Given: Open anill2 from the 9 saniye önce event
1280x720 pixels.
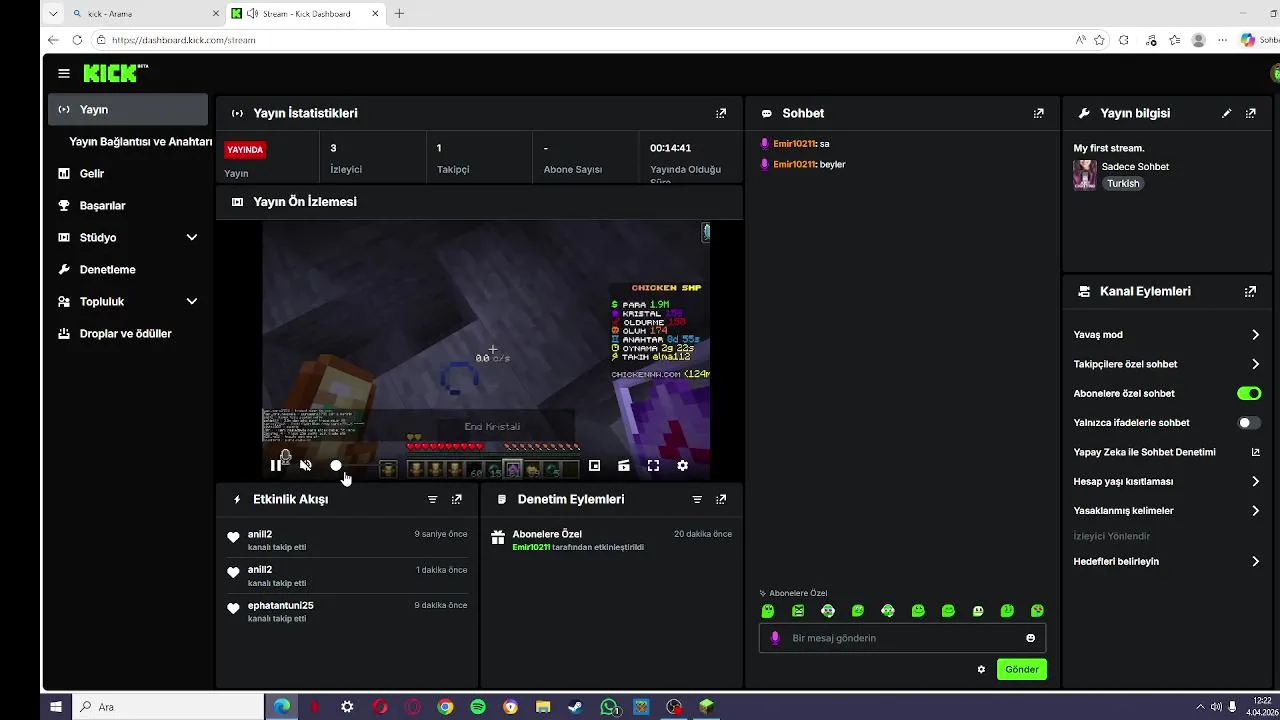Looking at the screenshot, I should (x=260, y=535).
